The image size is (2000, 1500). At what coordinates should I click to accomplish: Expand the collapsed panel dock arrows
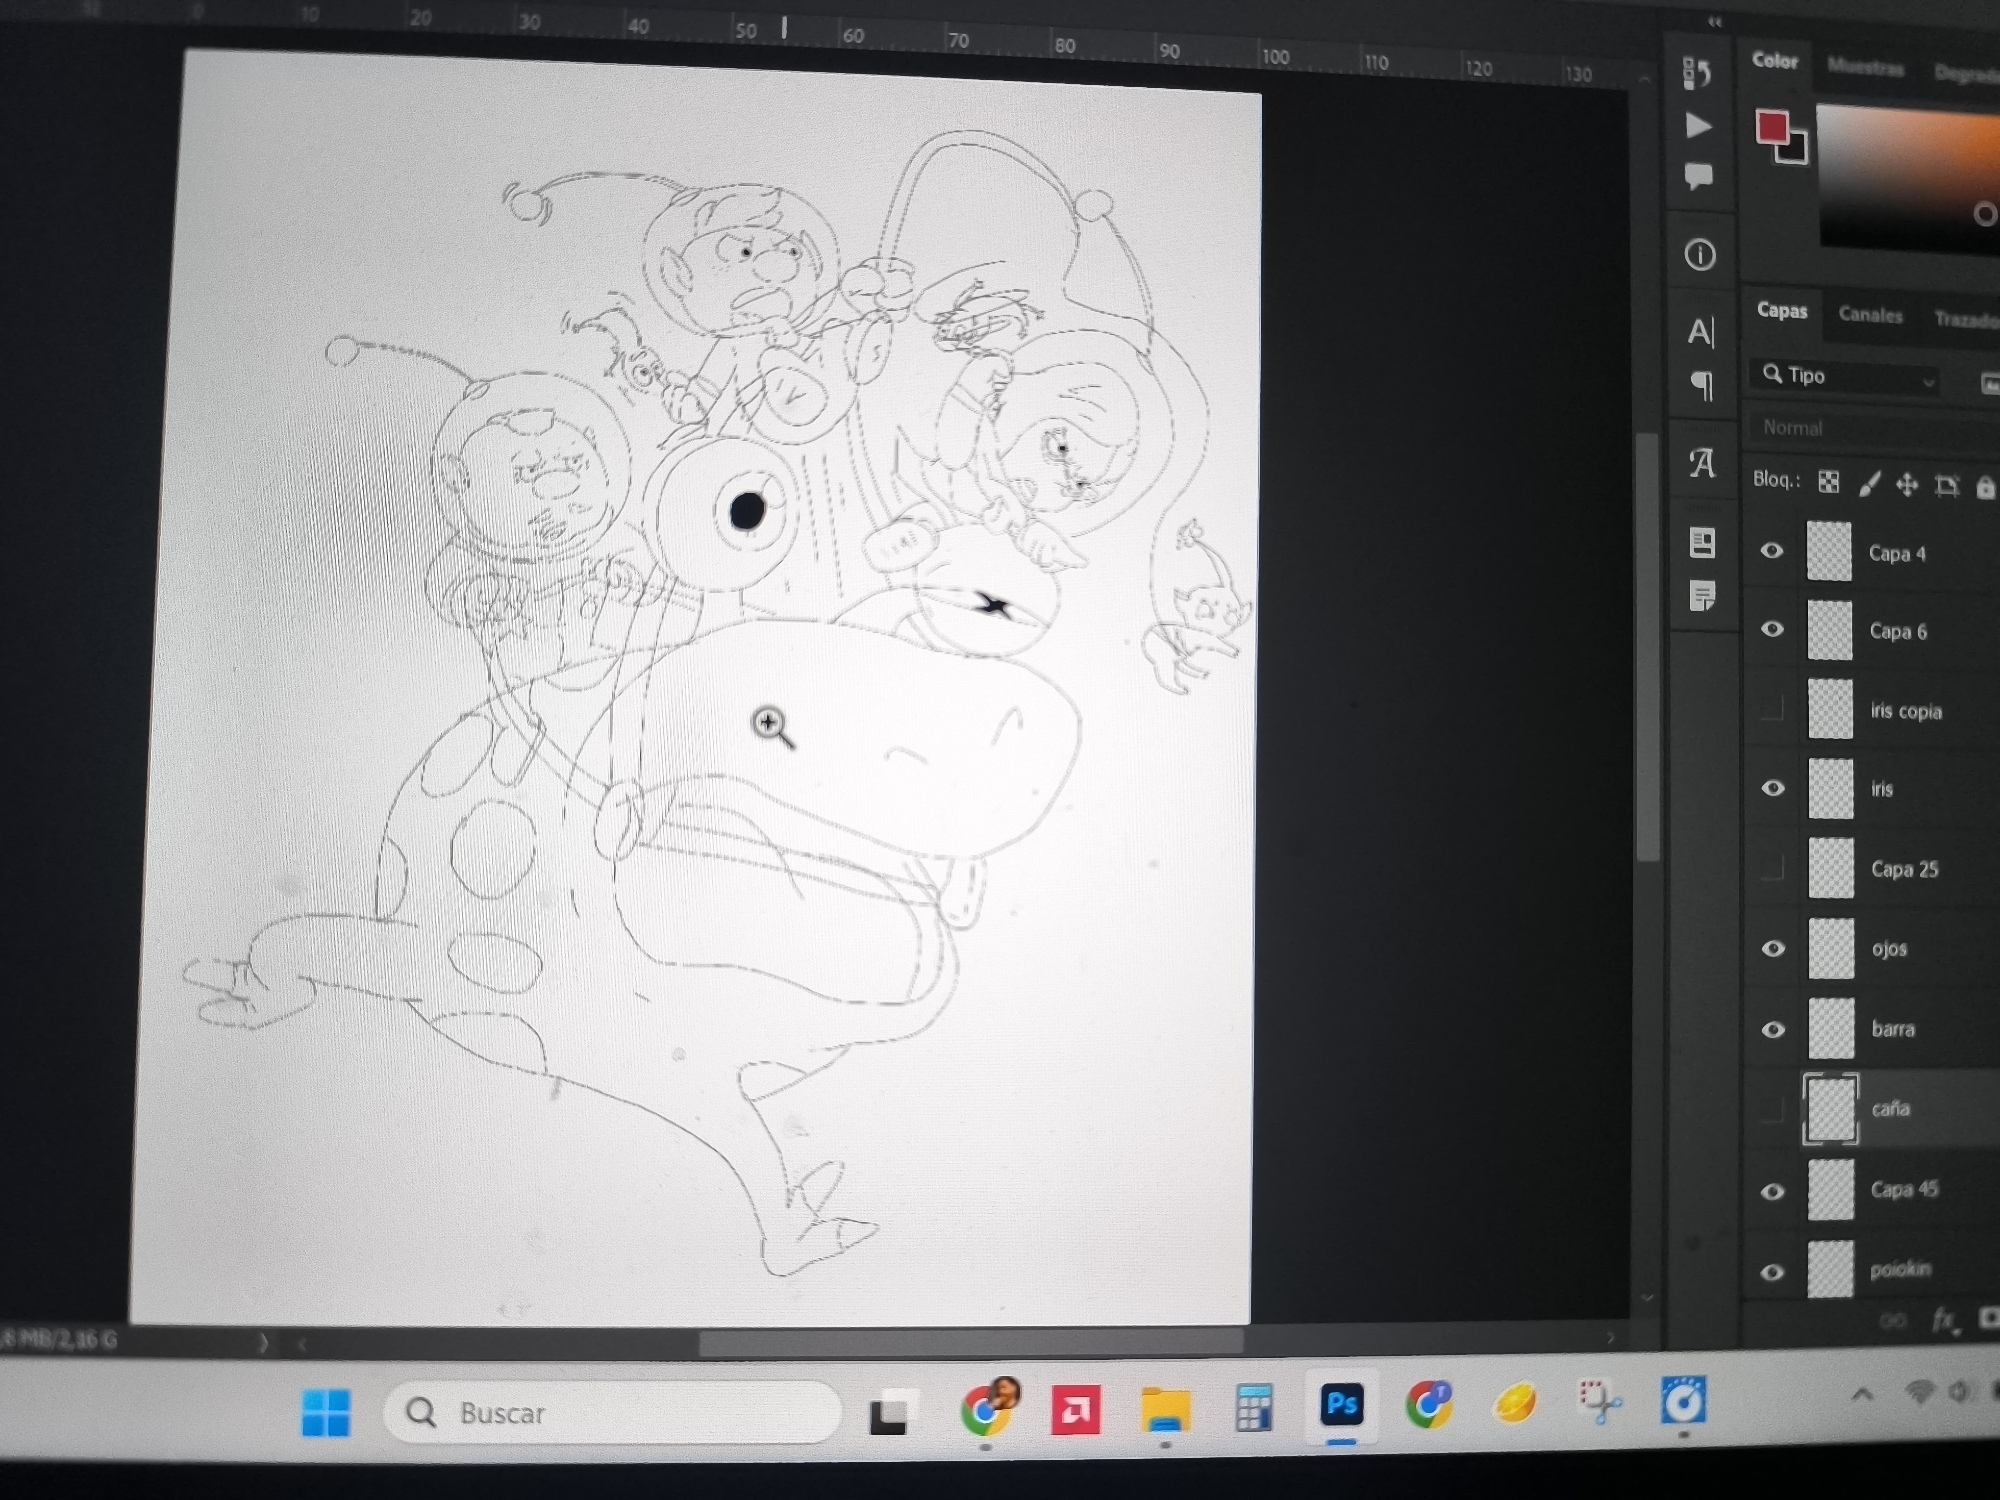[1715, 22]
